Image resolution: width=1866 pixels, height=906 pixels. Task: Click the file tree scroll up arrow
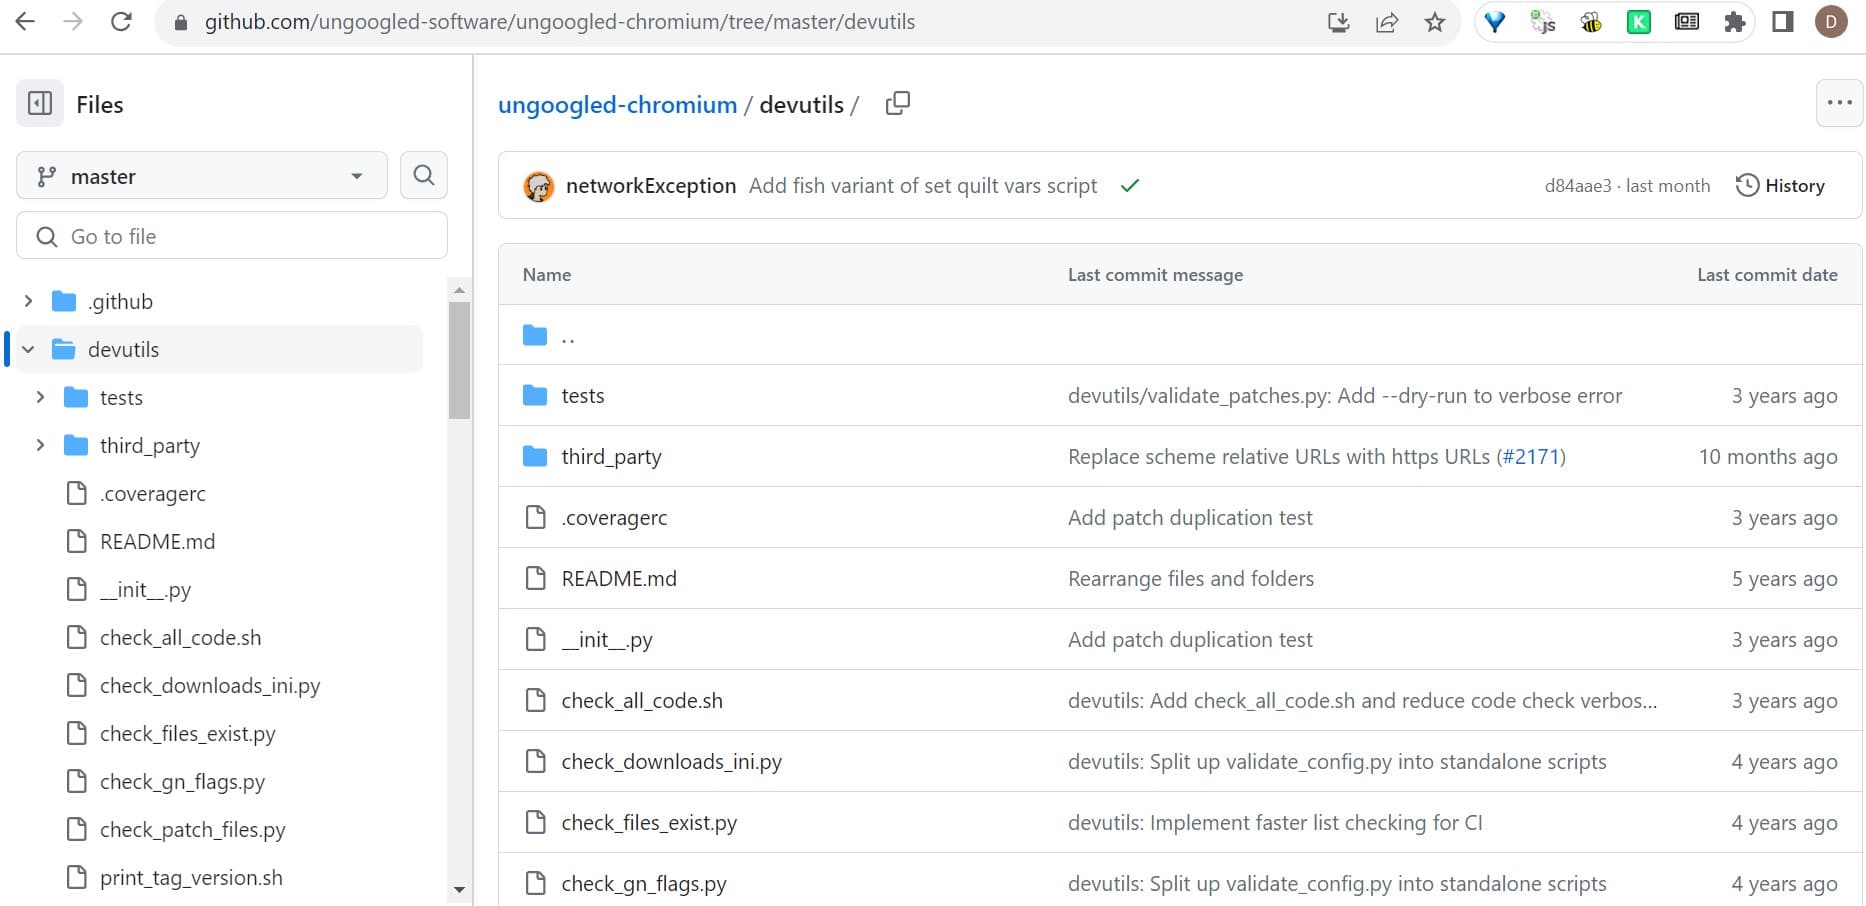[459, 290]
